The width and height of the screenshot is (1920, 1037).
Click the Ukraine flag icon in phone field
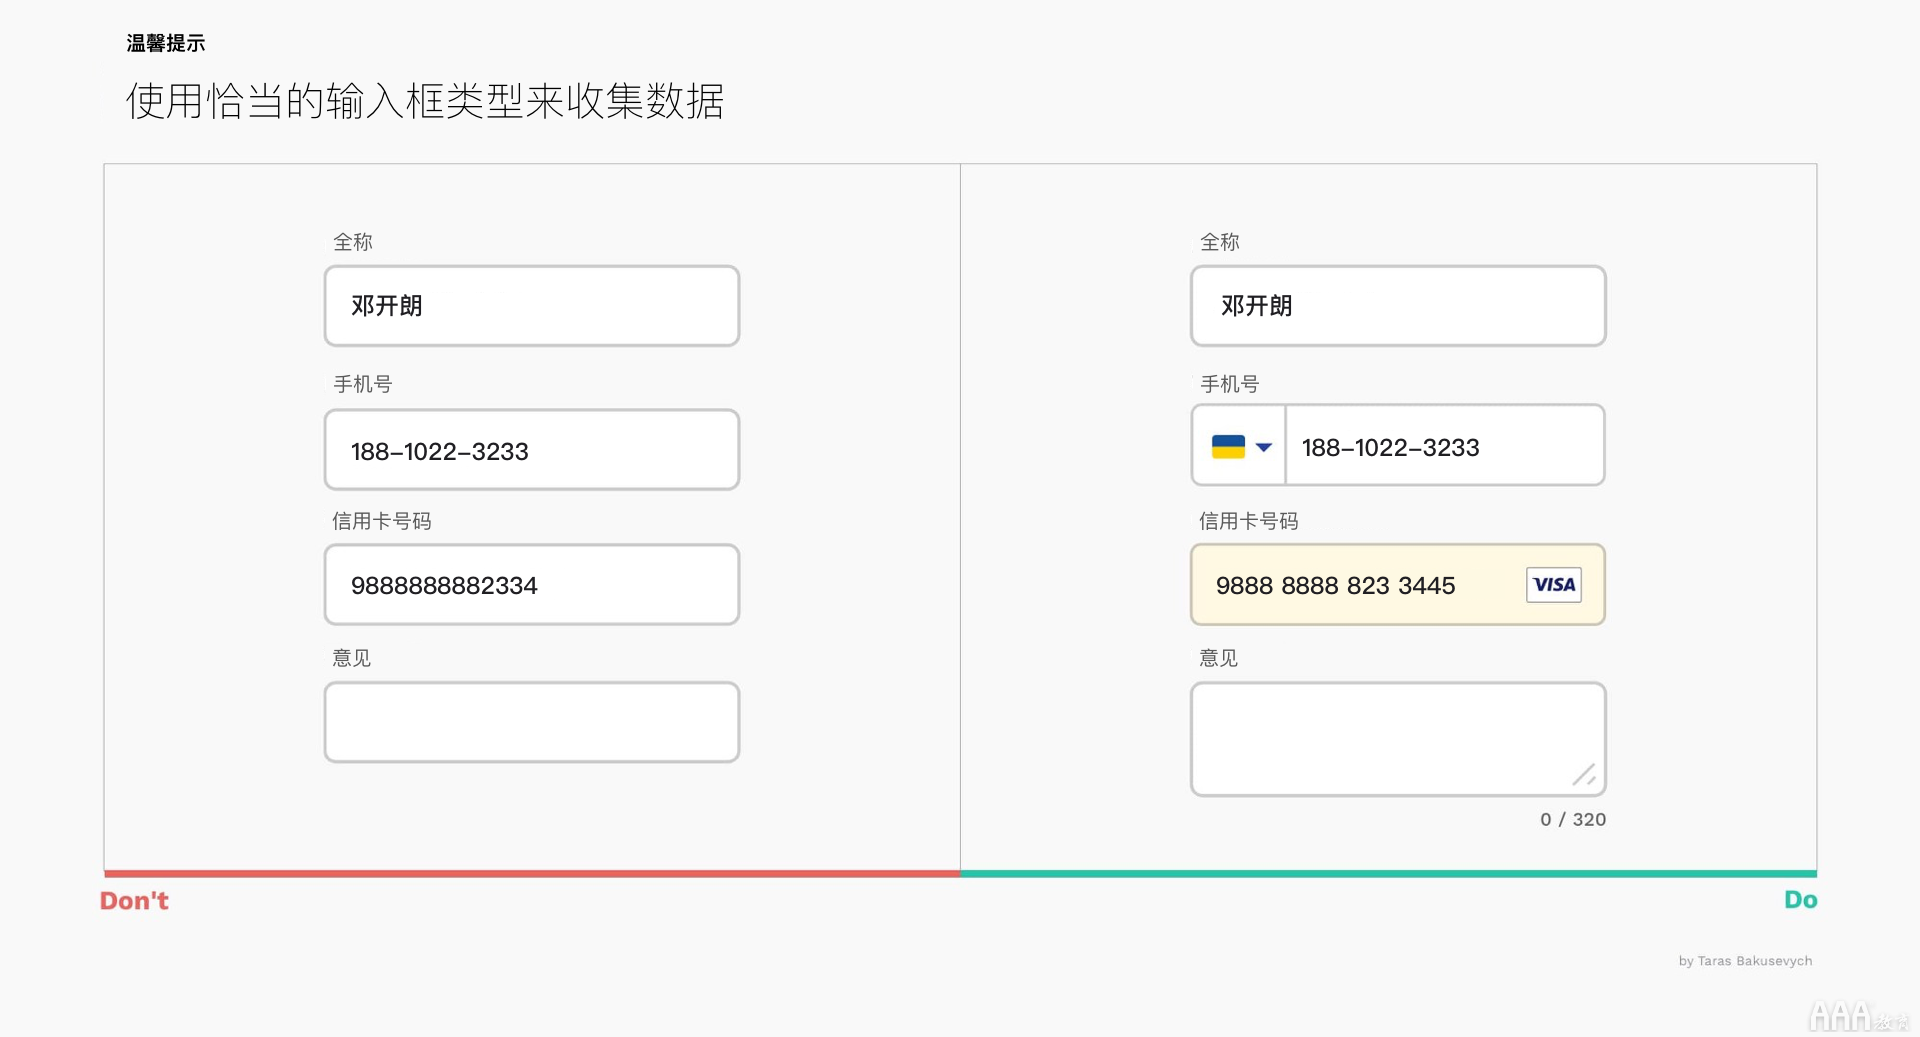[1228, 447]
